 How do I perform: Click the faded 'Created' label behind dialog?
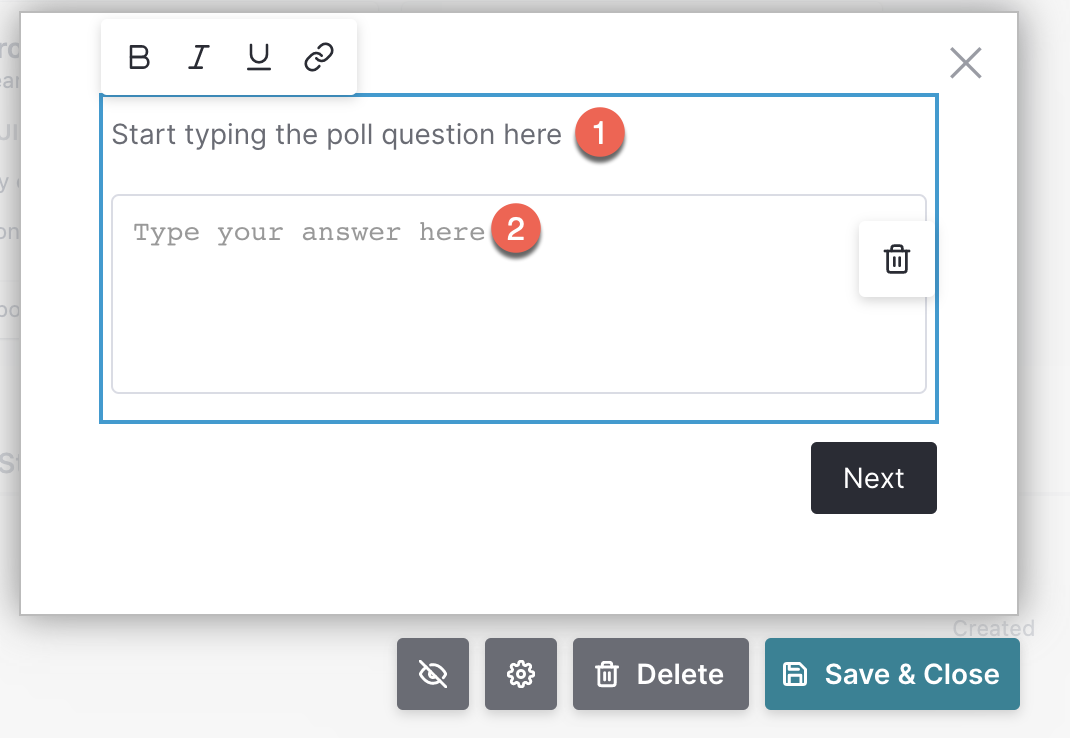click(994, 627)
